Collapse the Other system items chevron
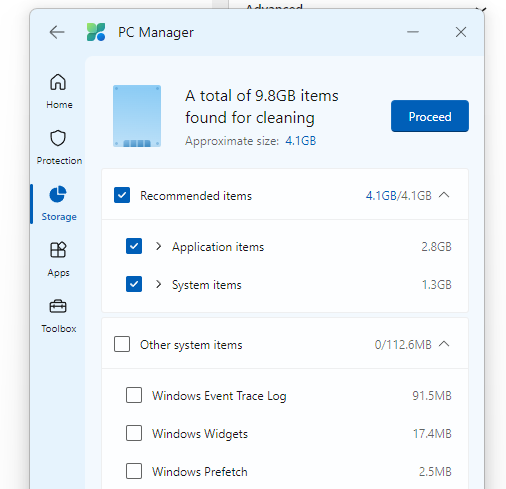The height and width of the screenshot is (489, 506). pyautogui.click(x=444, y=344)
